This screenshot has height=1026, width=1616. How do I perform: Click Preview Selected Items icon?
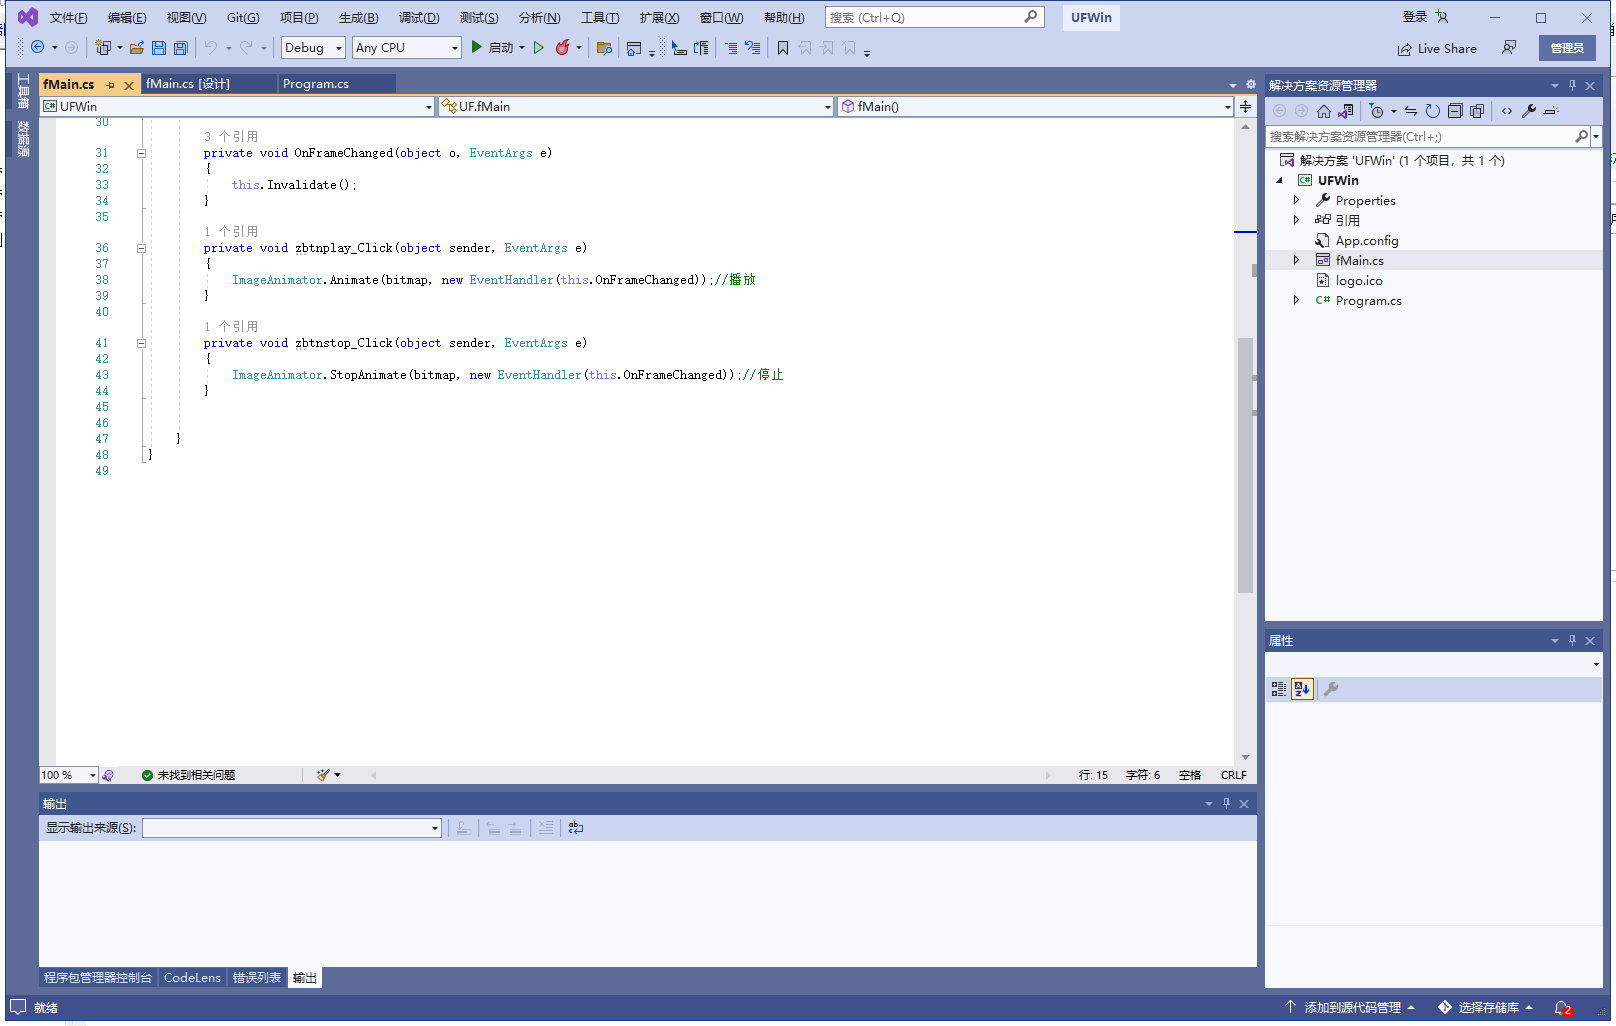tap(1551, 111)
